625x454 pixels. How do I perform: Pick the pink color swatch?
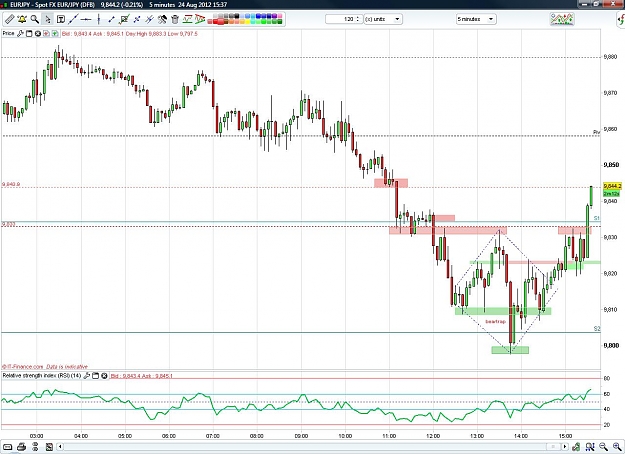pyautogui.click(x=280, y=16)
